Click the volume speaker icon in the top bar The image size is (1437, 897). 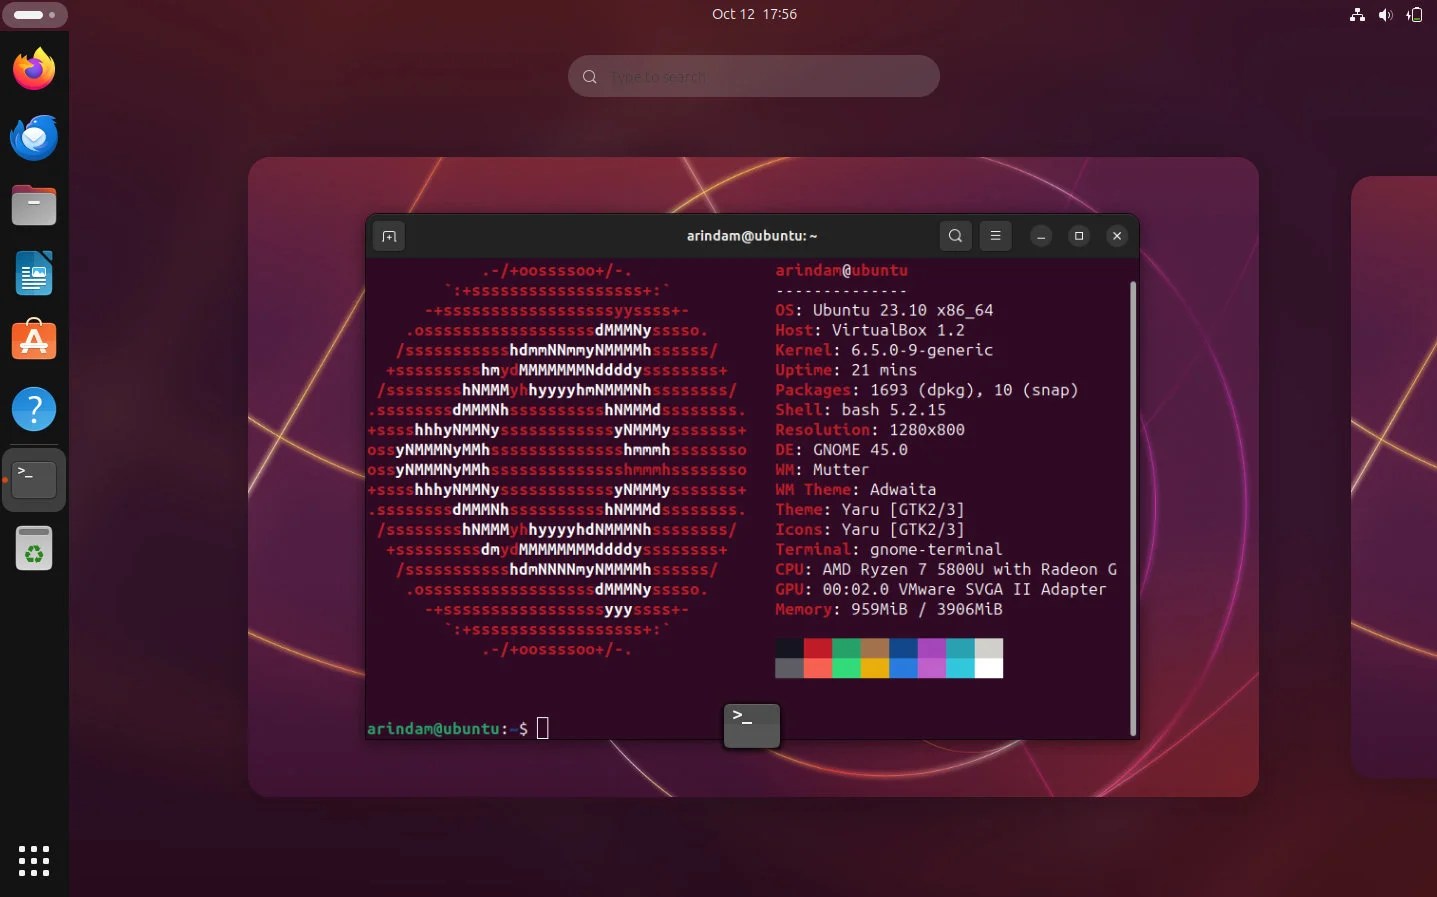[x=1385, y=15]
